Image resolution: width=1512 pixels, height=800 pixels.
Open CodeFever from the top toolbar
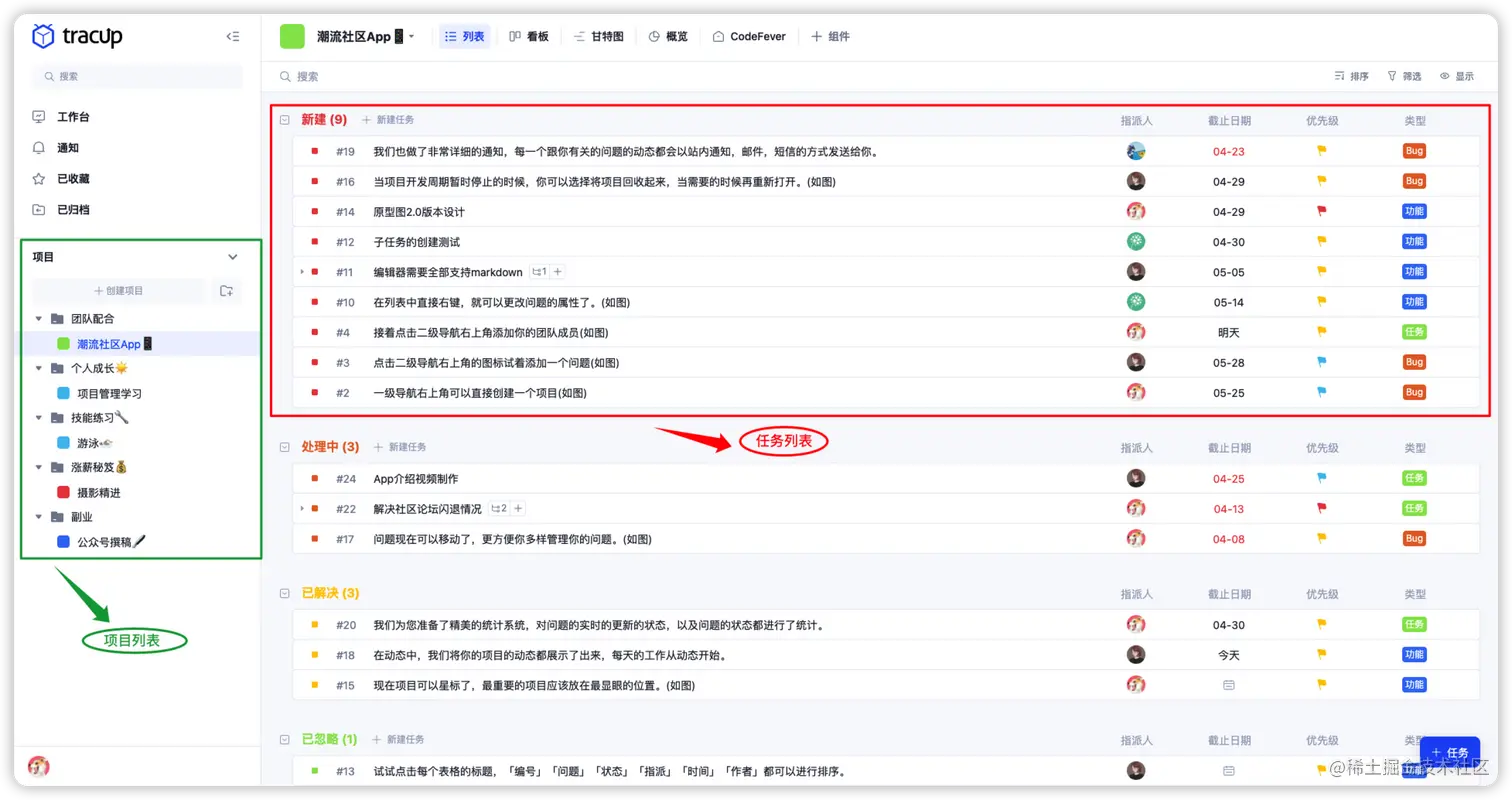pyautogui.click(x=749, y=36)
